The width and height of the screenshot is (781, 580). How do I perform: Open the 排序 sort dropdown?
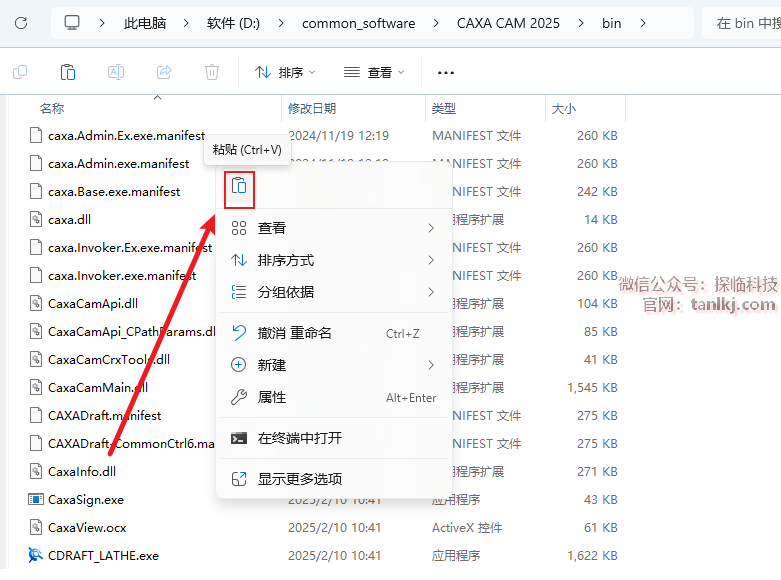(x=285, y=72)
